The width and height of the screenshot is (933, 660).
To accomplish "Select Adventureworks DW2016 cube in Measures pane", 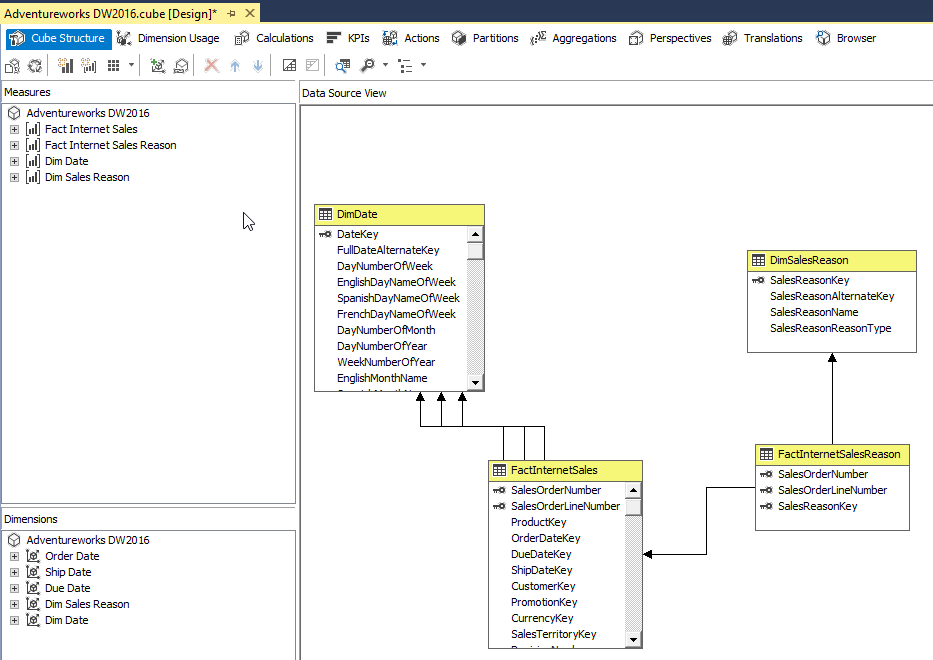I will 87,113.
